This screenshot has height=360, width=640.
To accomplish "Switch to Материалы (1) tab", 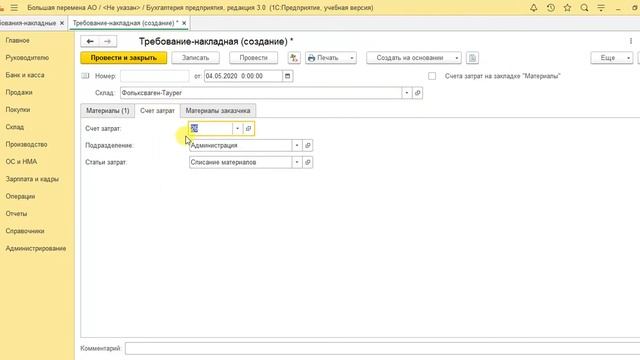I will pos(108,111).
